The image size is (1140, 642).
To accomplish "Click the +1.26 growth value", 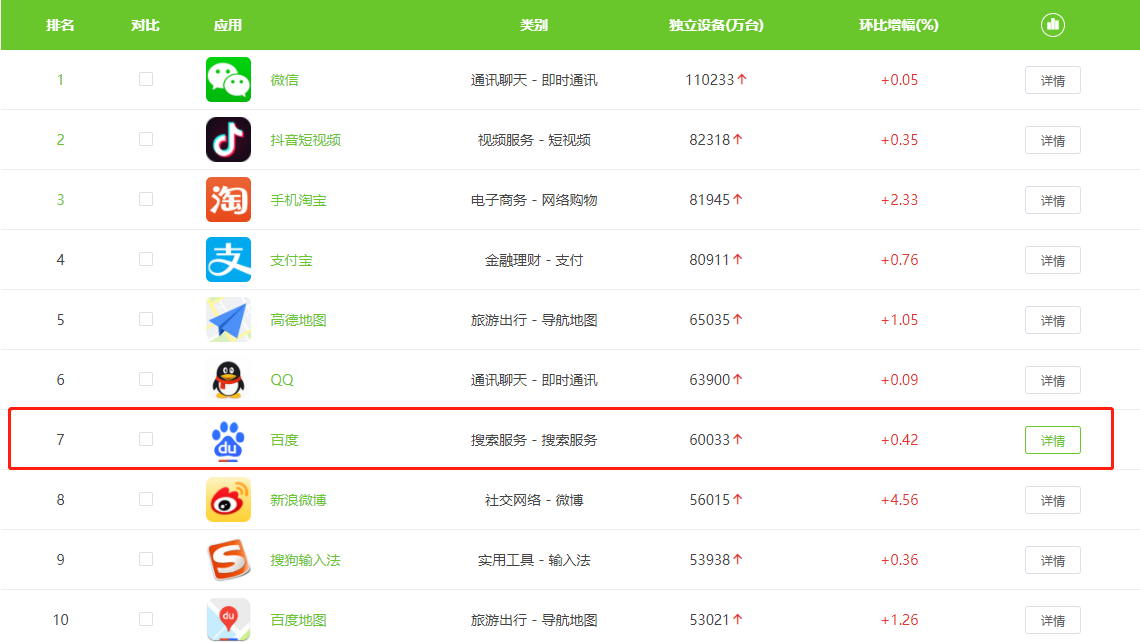I will tap(899, 620).
